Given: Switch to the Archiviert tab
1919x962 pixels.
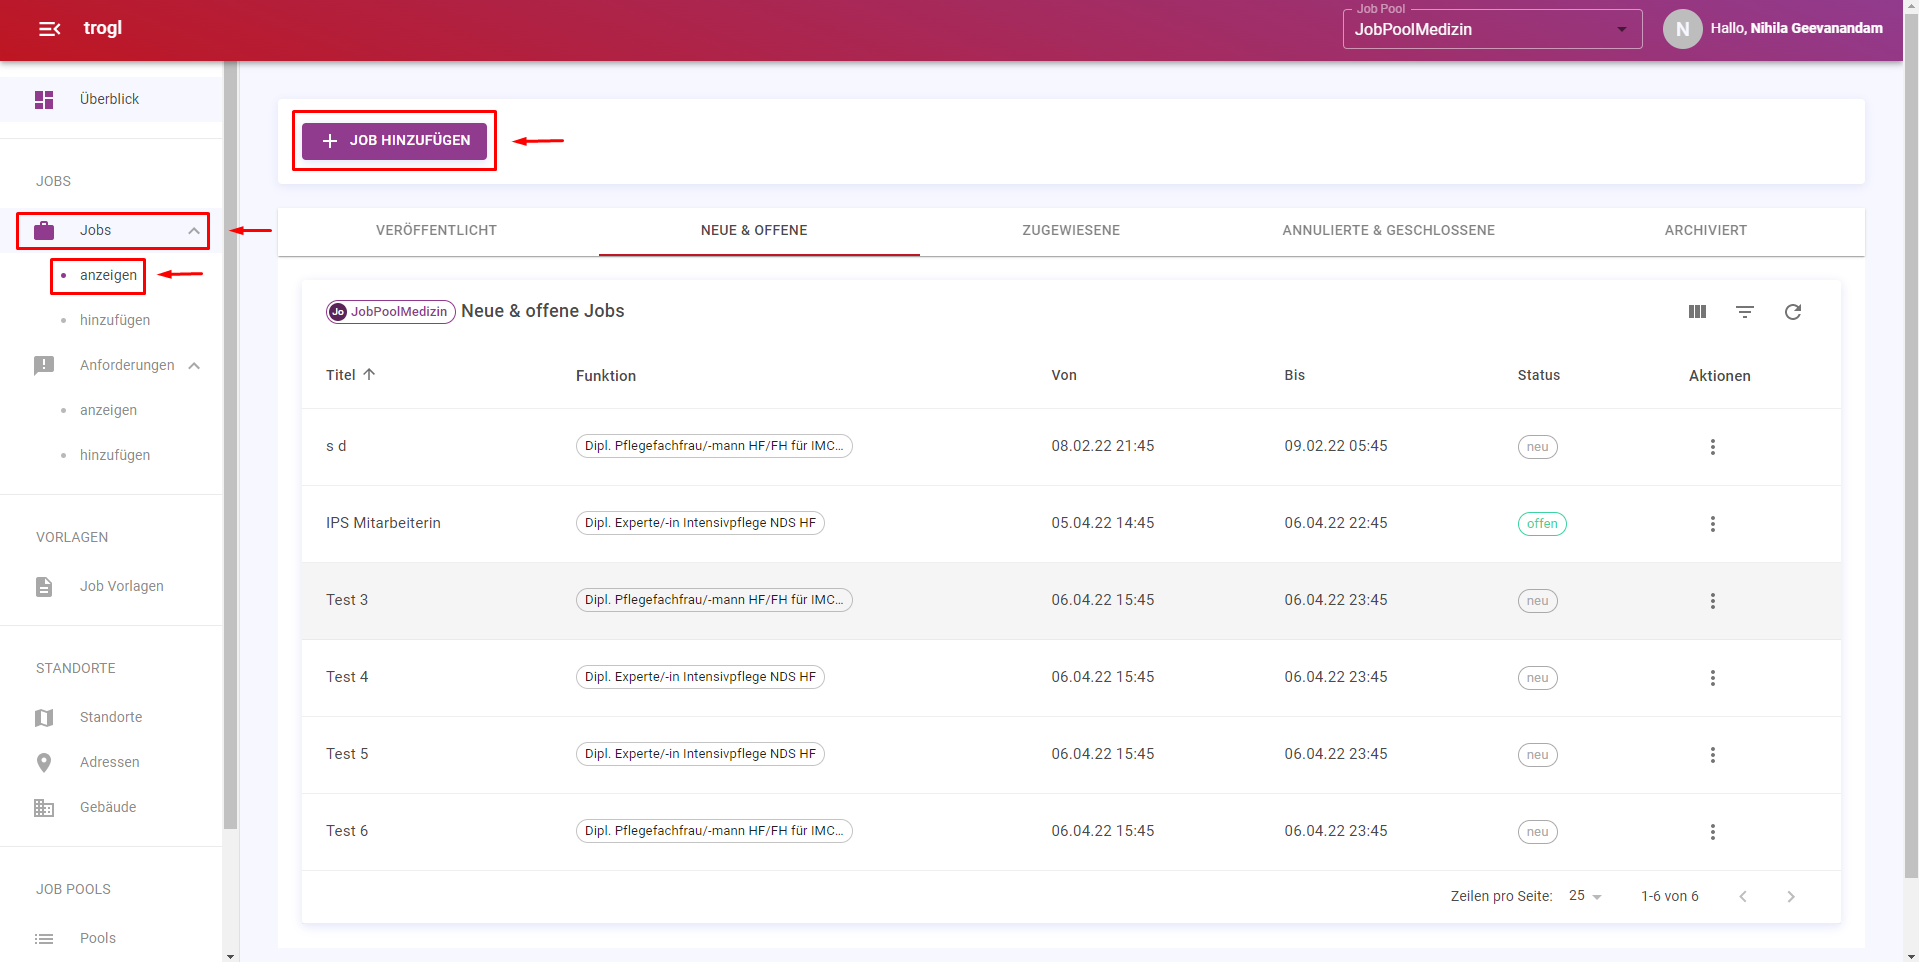Looking at the screenshot, I should (x=1705, y=231).
